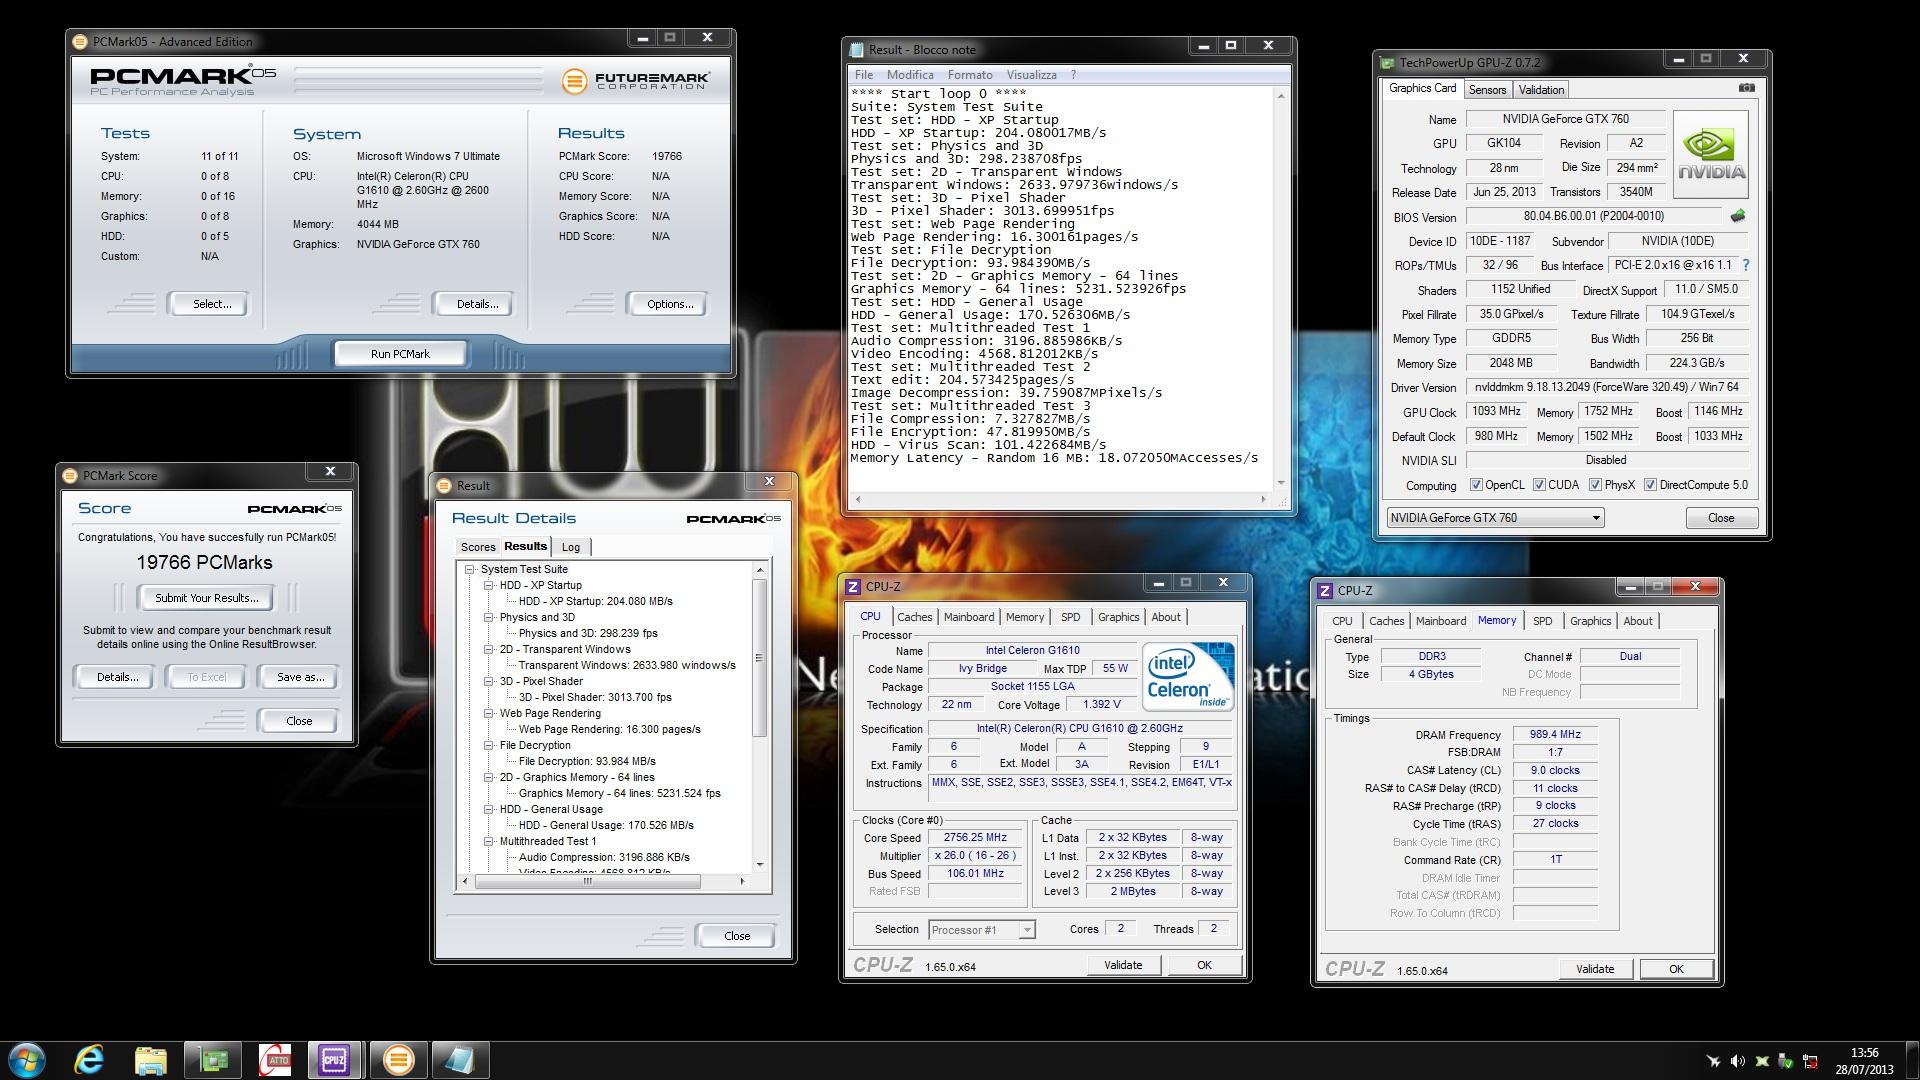Click the Futuremark Corporation logo
This screenshot has height=1080, width=1920.
tap(636, 81)
